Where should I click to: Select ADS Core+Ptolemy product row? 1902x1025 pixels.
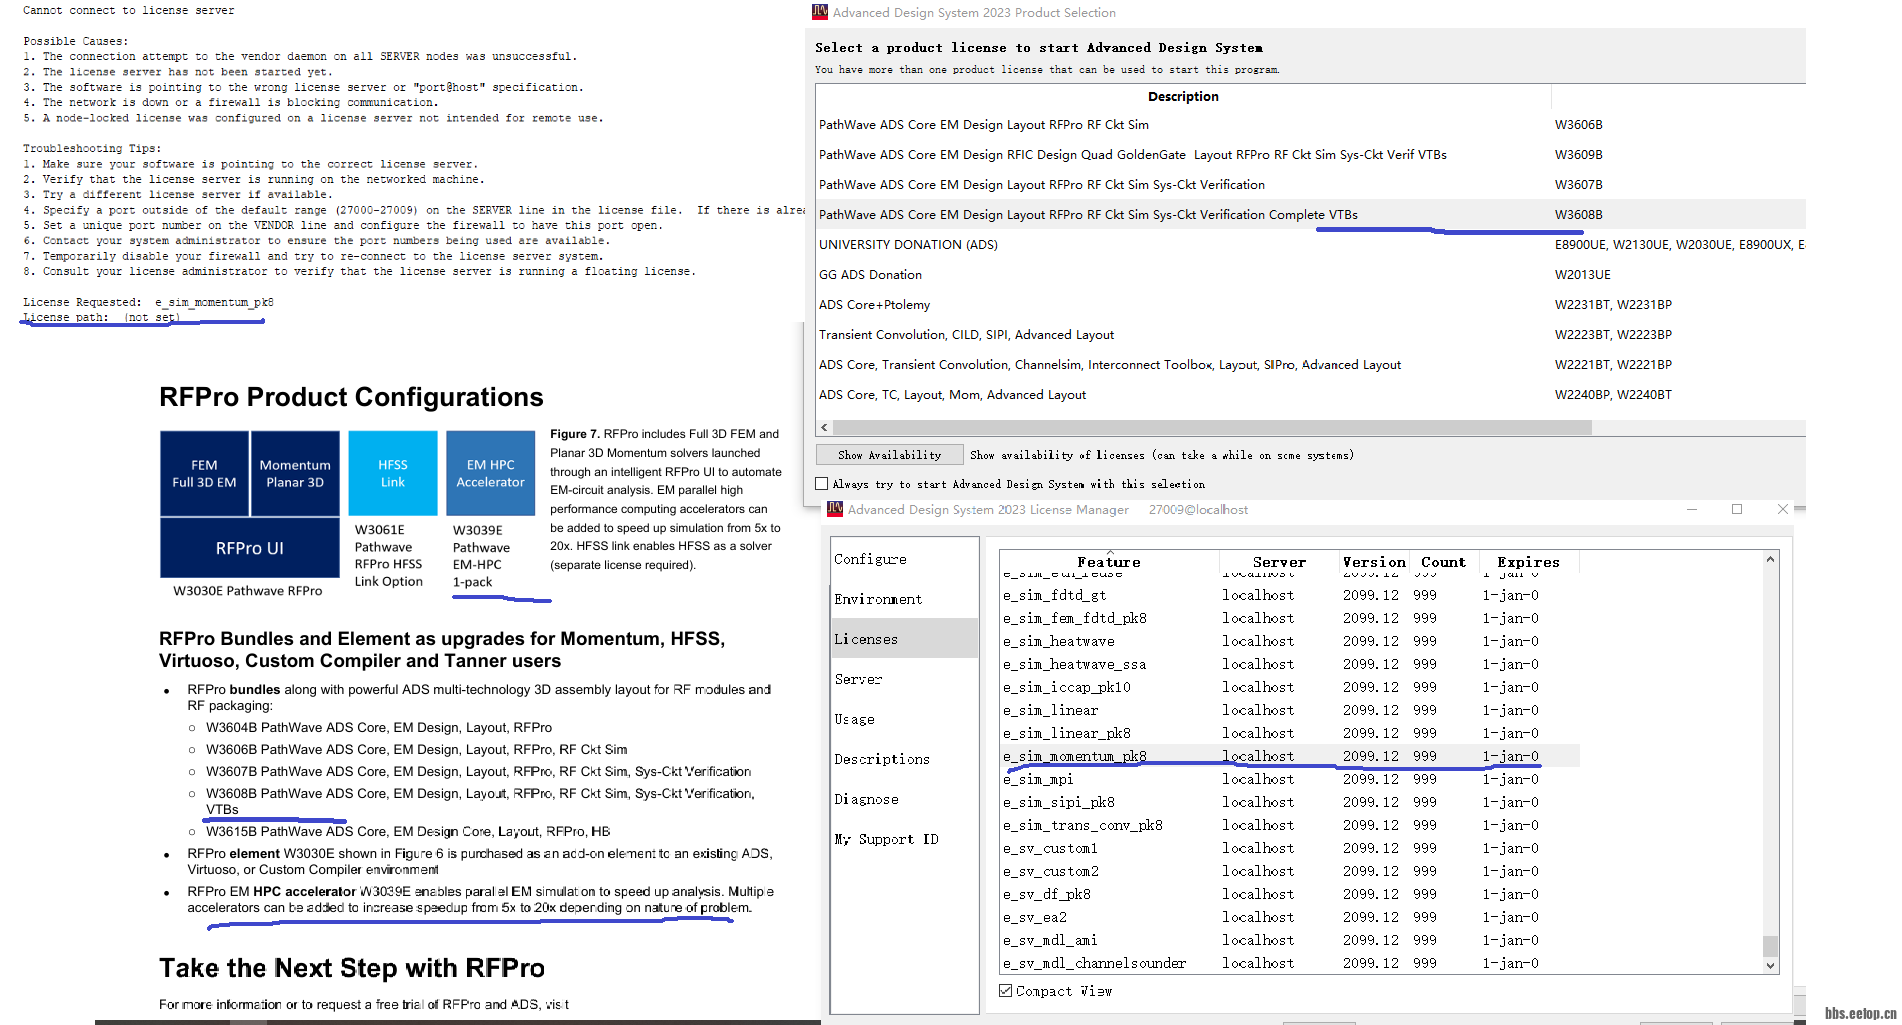point(1311,305)
